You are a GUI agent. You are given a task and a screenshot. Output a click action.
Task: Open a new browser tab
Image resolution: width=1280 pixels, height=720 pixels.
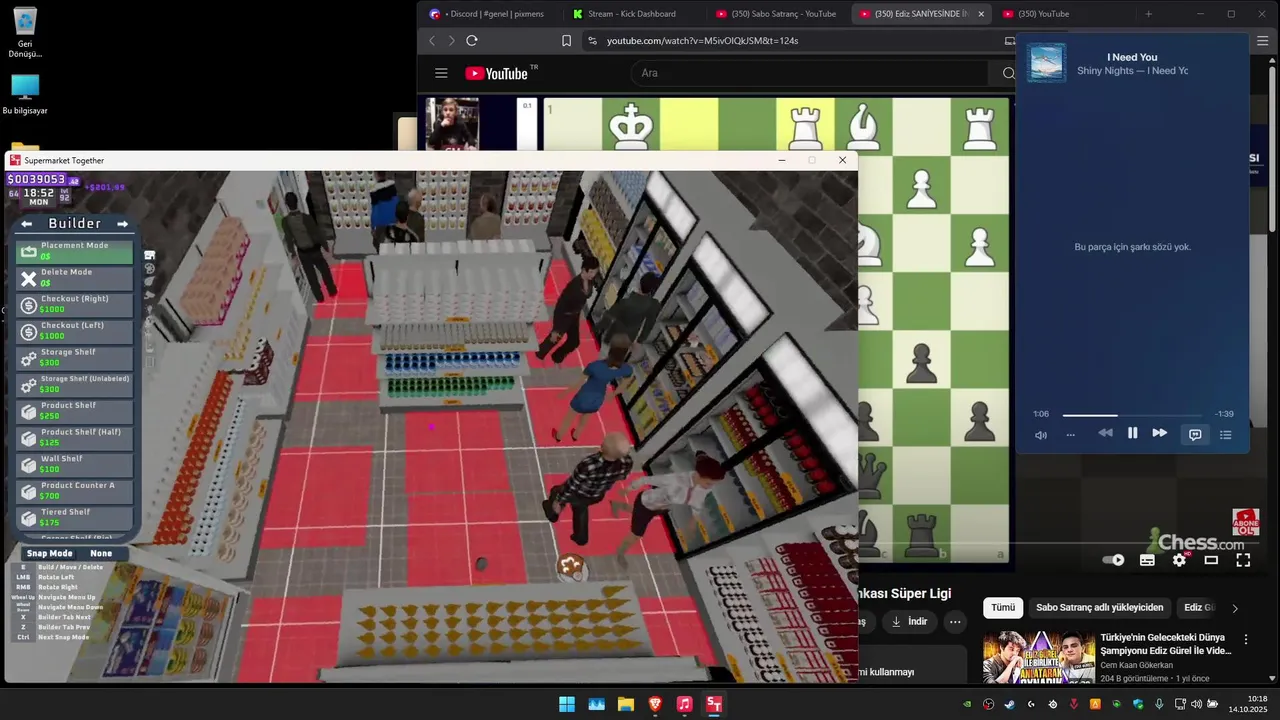pyautogui.click(x=1148, y=14)
